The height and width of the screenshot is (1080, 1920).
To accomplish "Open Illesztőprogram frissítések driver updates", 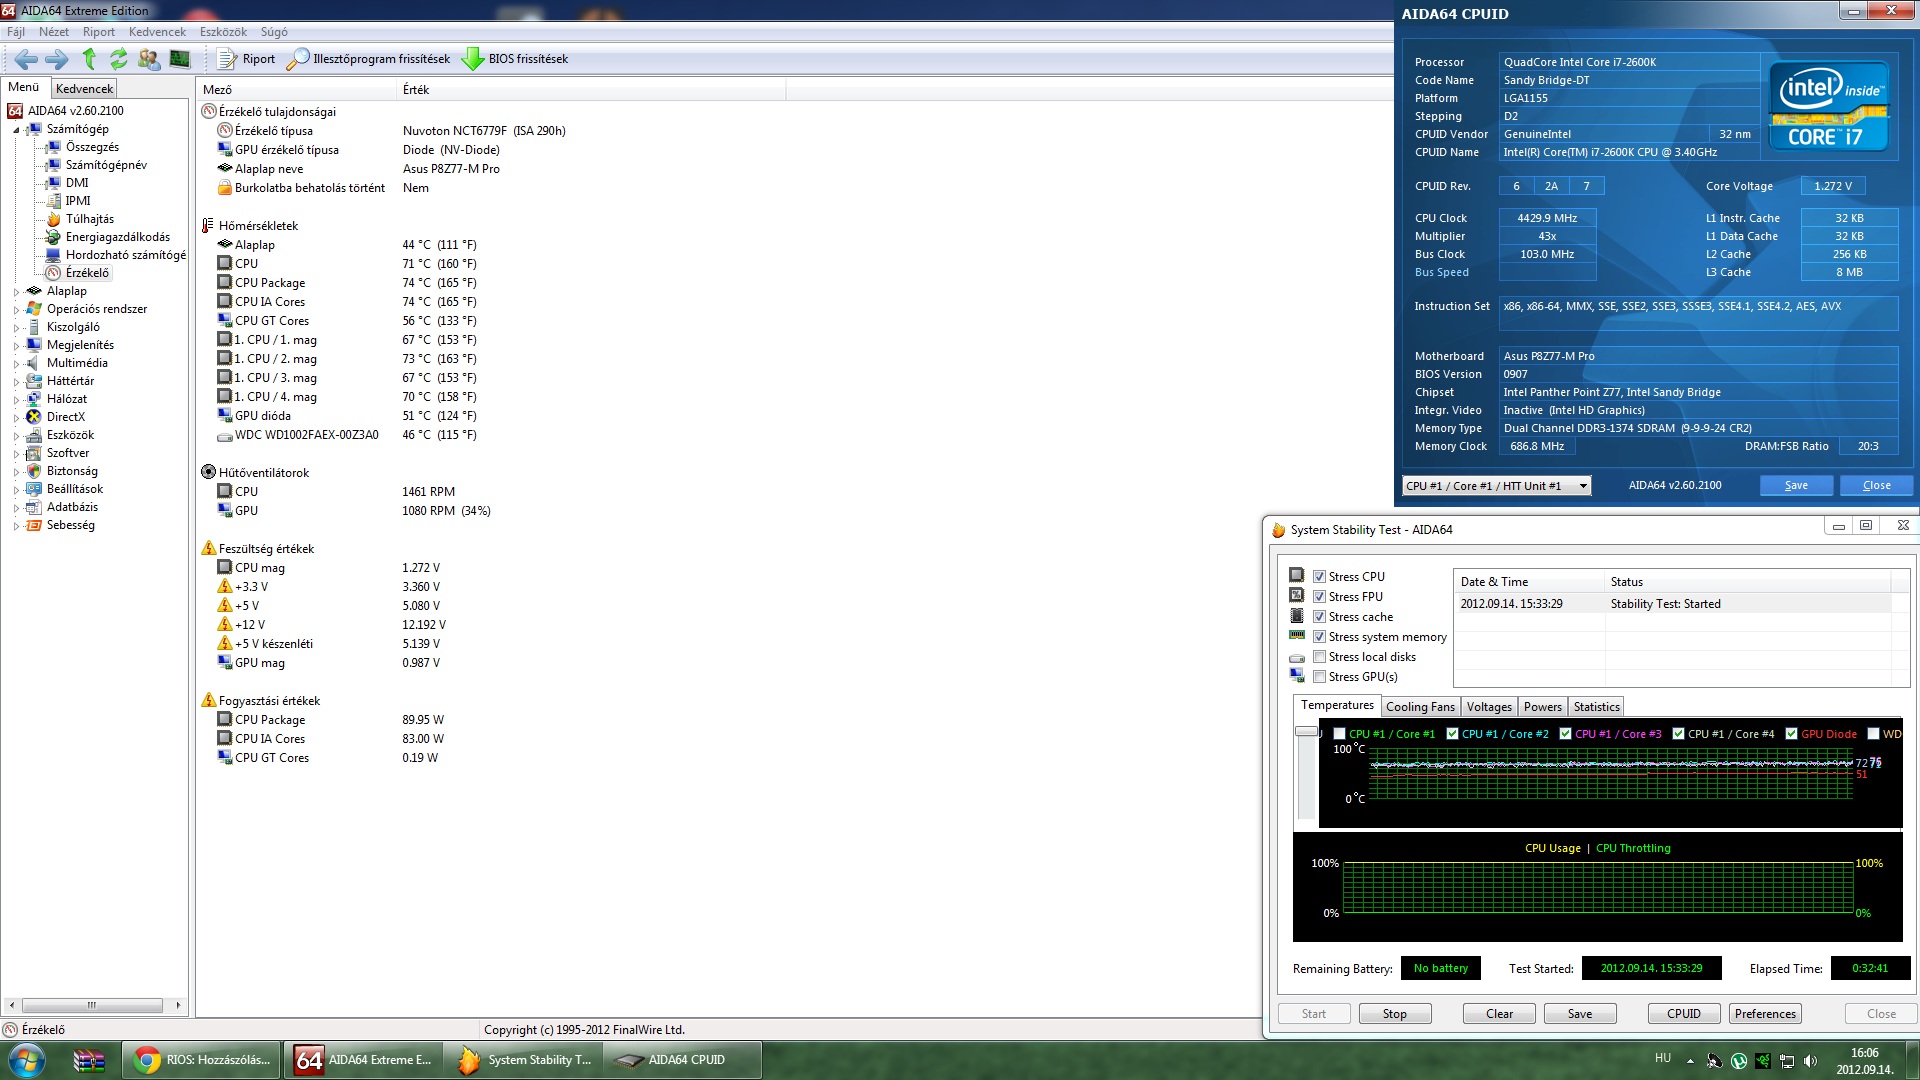I will click(368, 59).
